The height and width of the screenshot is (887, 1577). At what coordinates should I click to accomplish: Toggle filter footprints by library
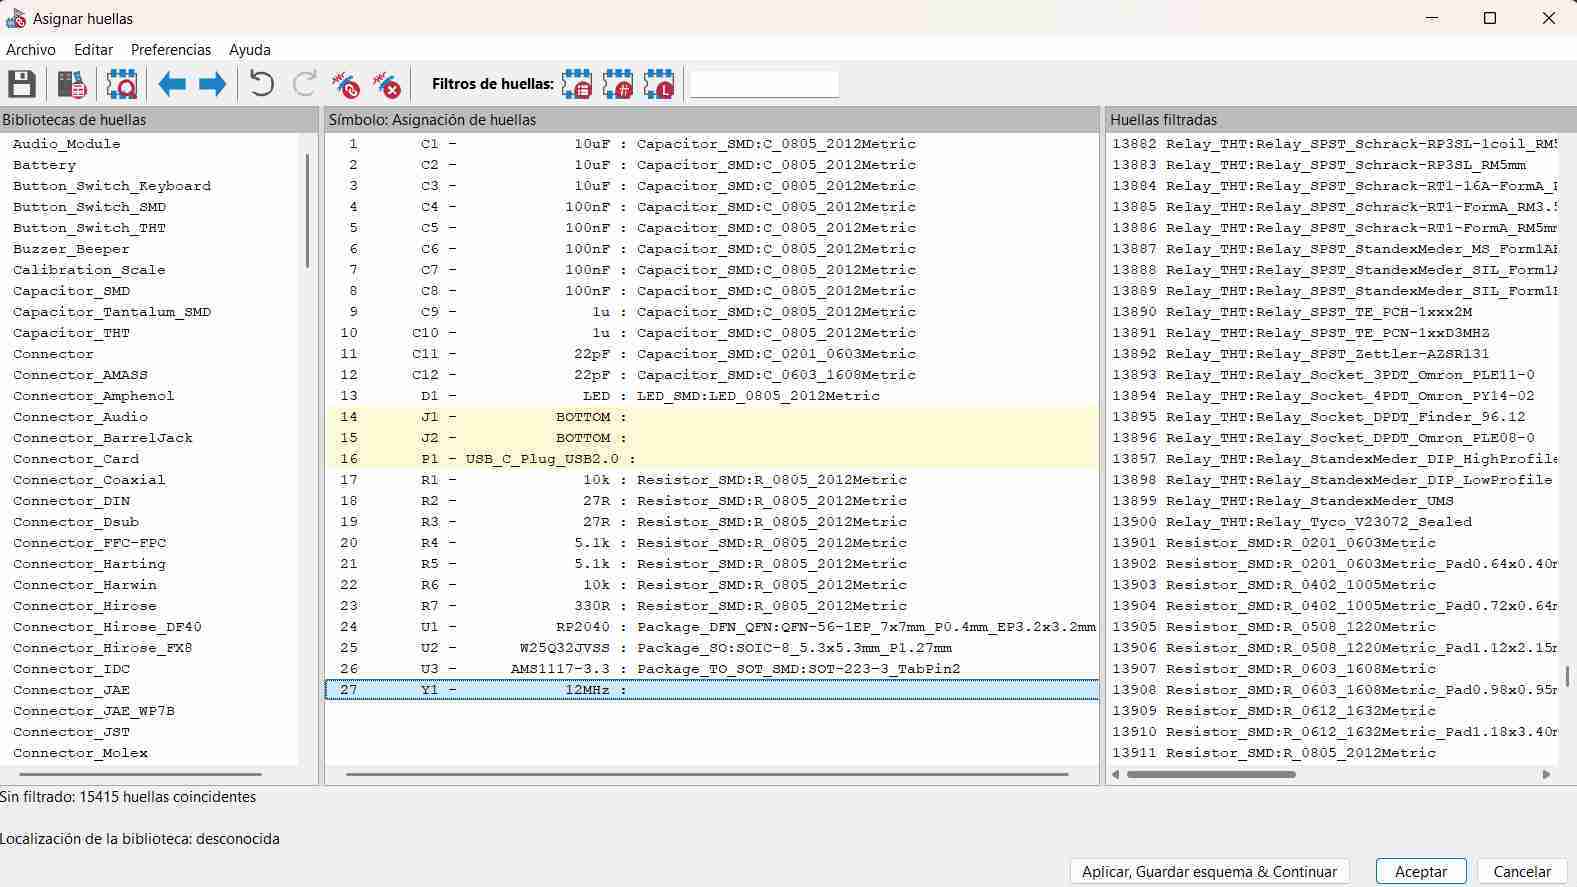click(659, 84)
